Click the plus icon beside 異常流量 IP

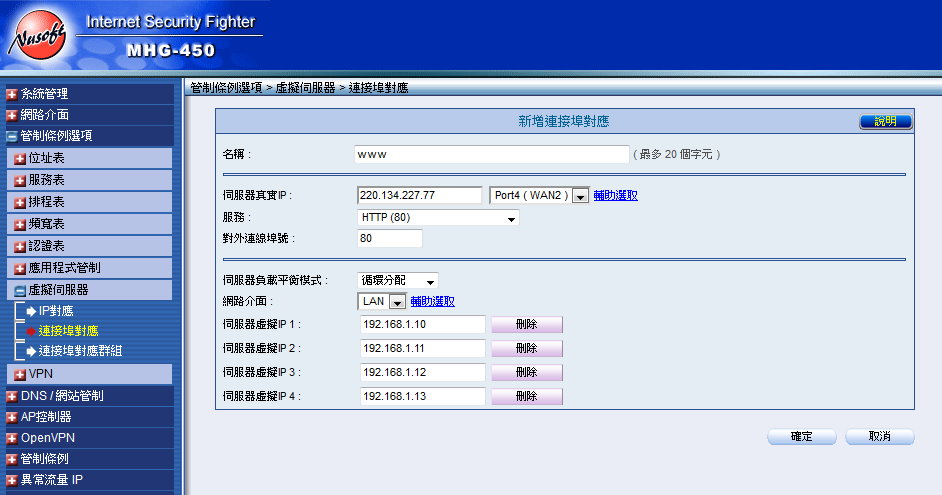[x=12, y=480]
